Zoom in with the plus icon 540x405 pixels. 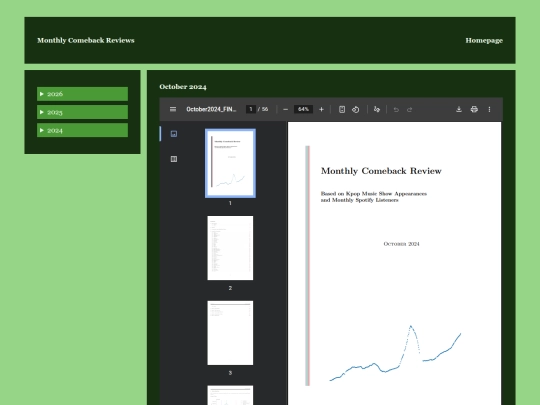tap(321, 109)
